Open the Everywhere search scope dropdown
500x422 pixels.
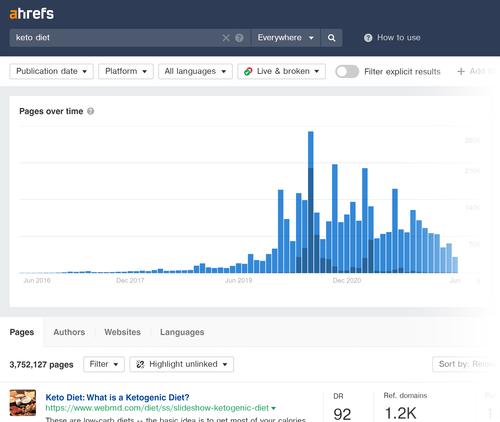click(x=286, y=38)
